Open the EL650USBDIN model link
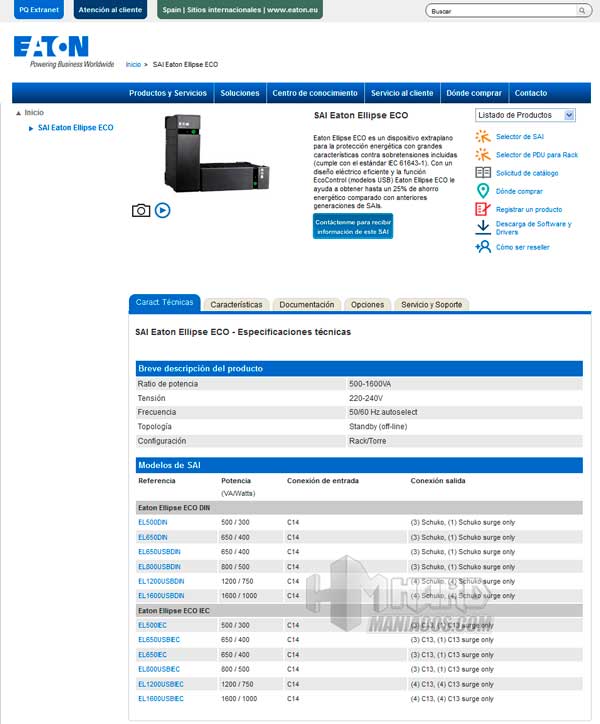The height and width of the screenshot is (724, 600). (159, 552)
